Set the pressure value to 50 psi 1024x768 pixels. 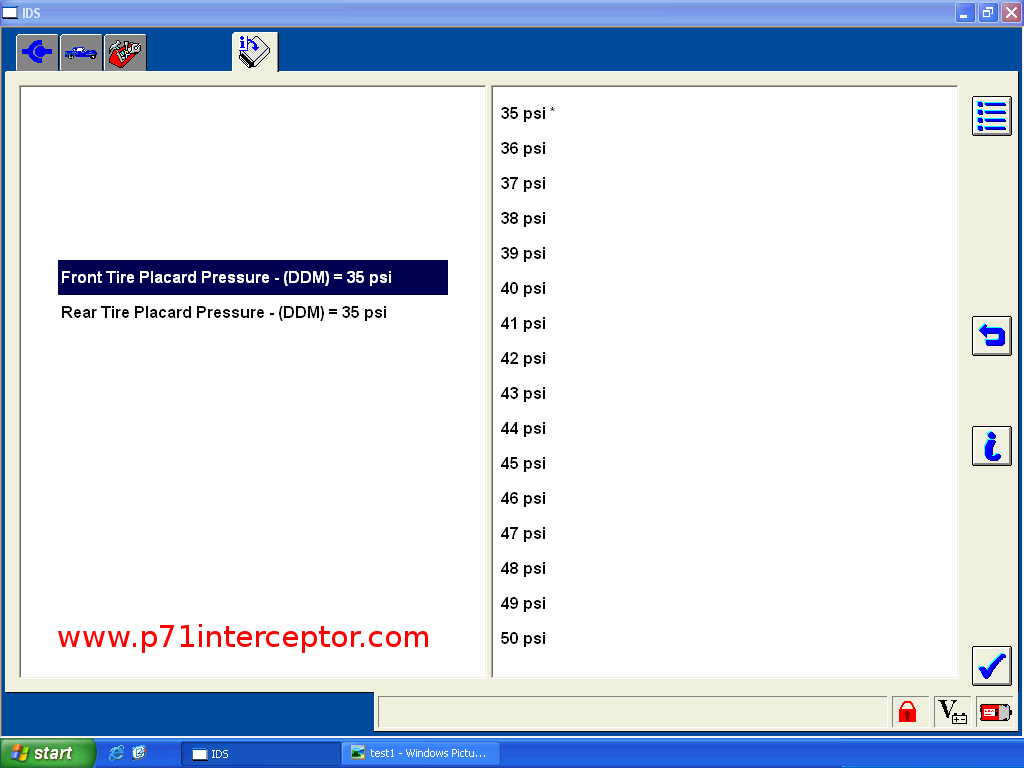tap(524, 639)
